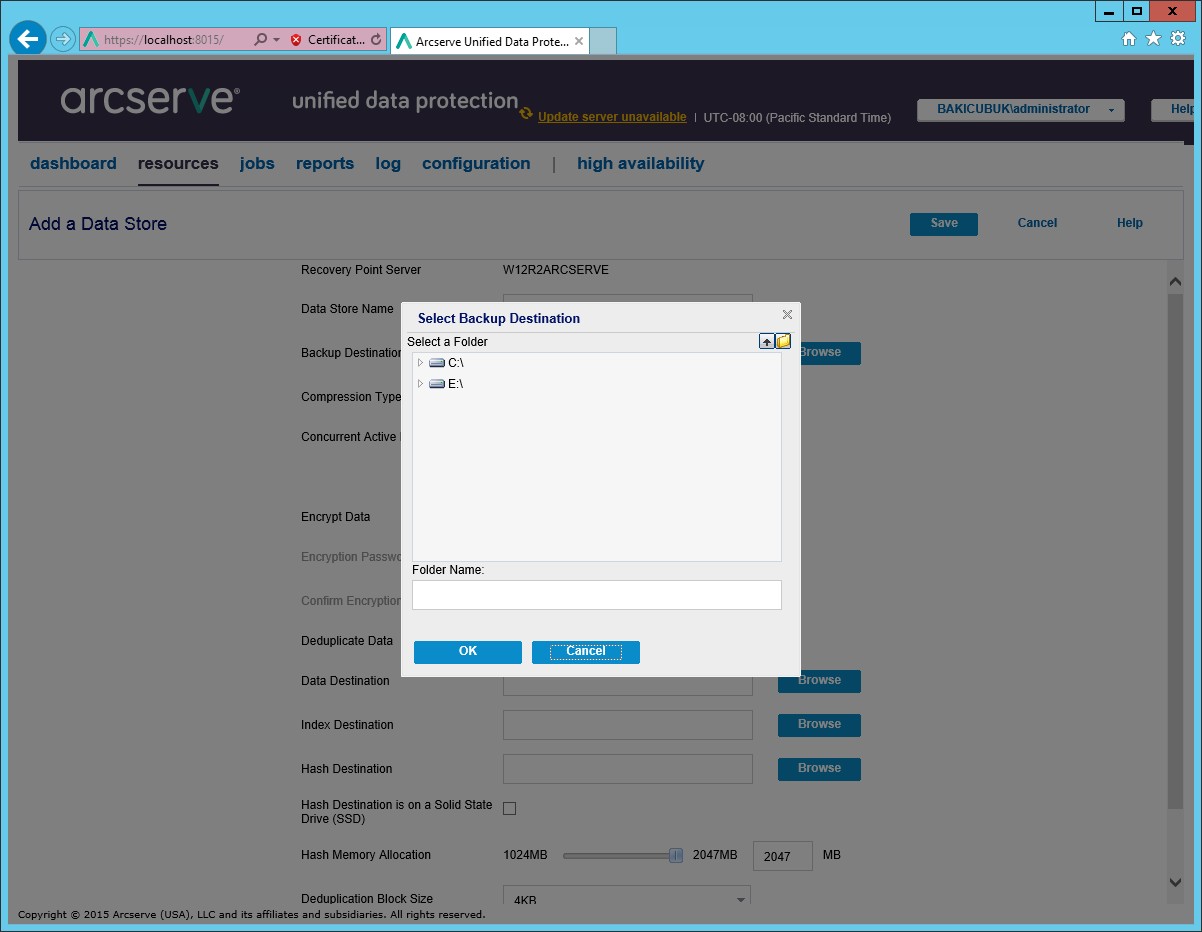Click the page scrollbar down arrow
Screen dimensions: 1202x932
click(1176, 882)
